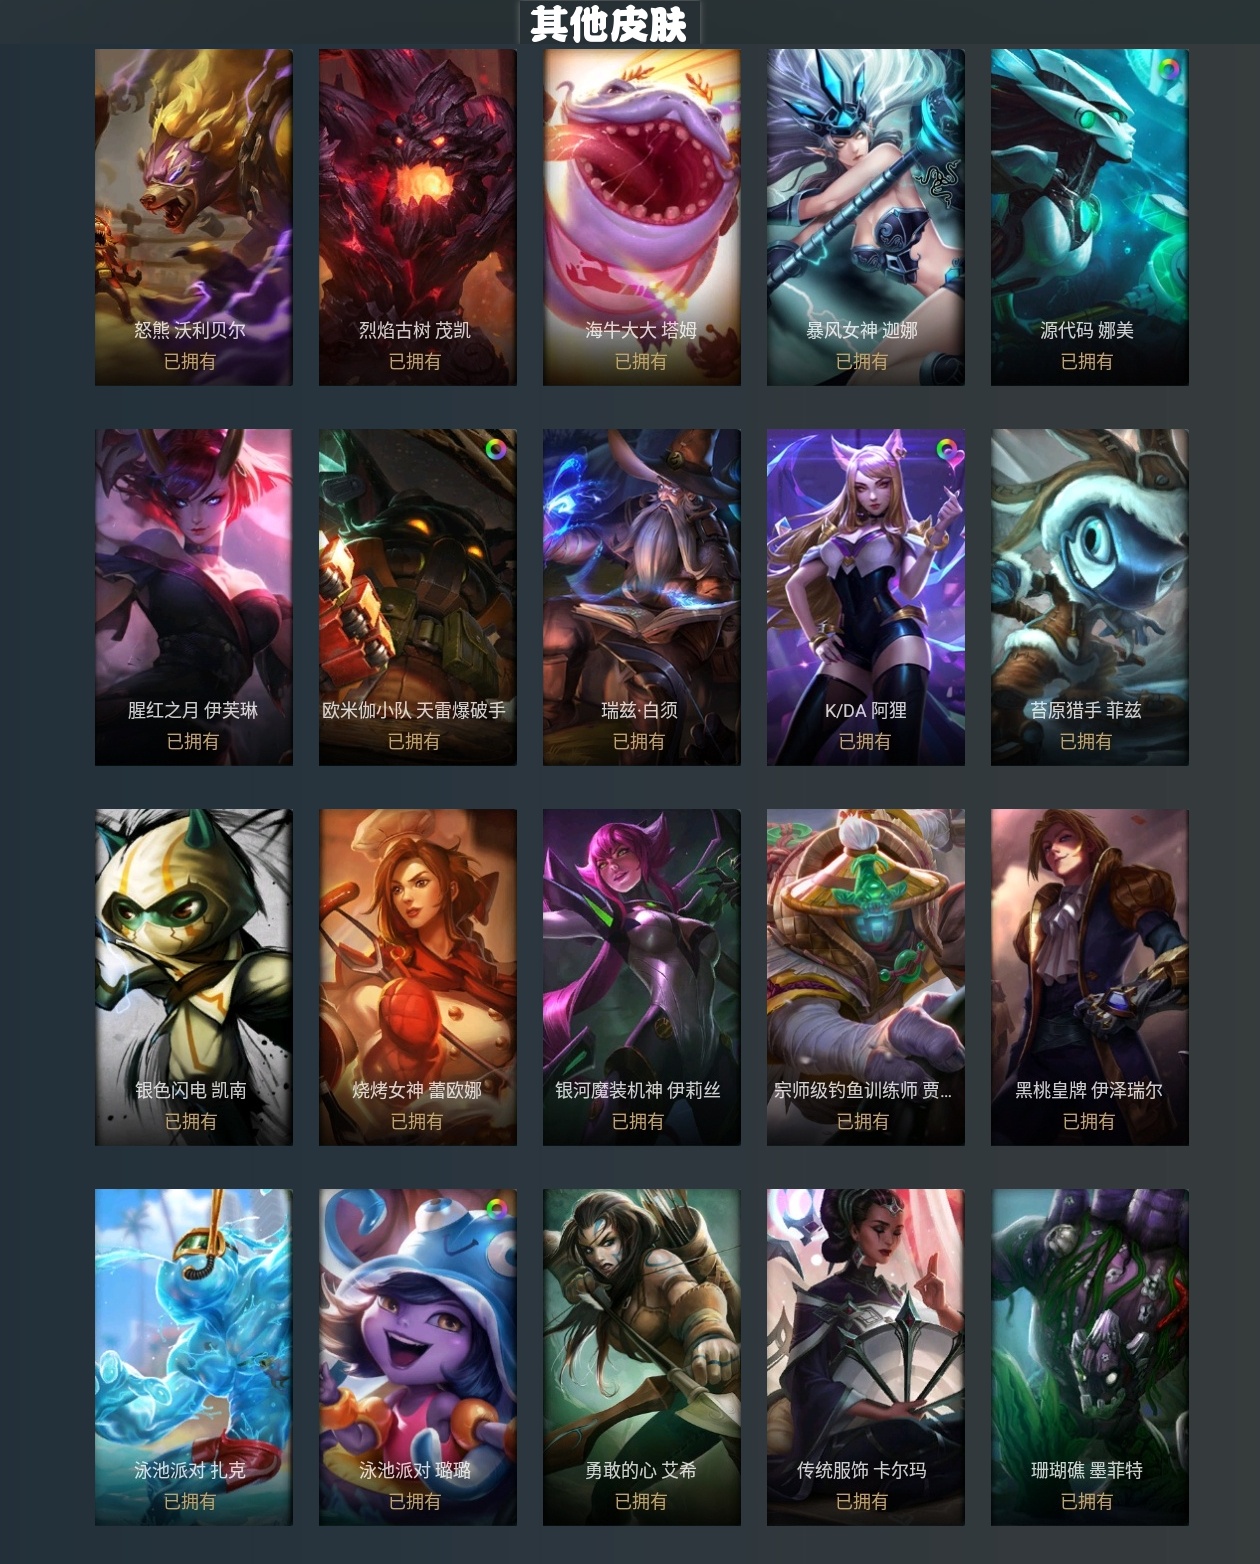Open the 烈焰古树 茂凯 skin card
The image size is (1260, 1564).
(418, 217)
